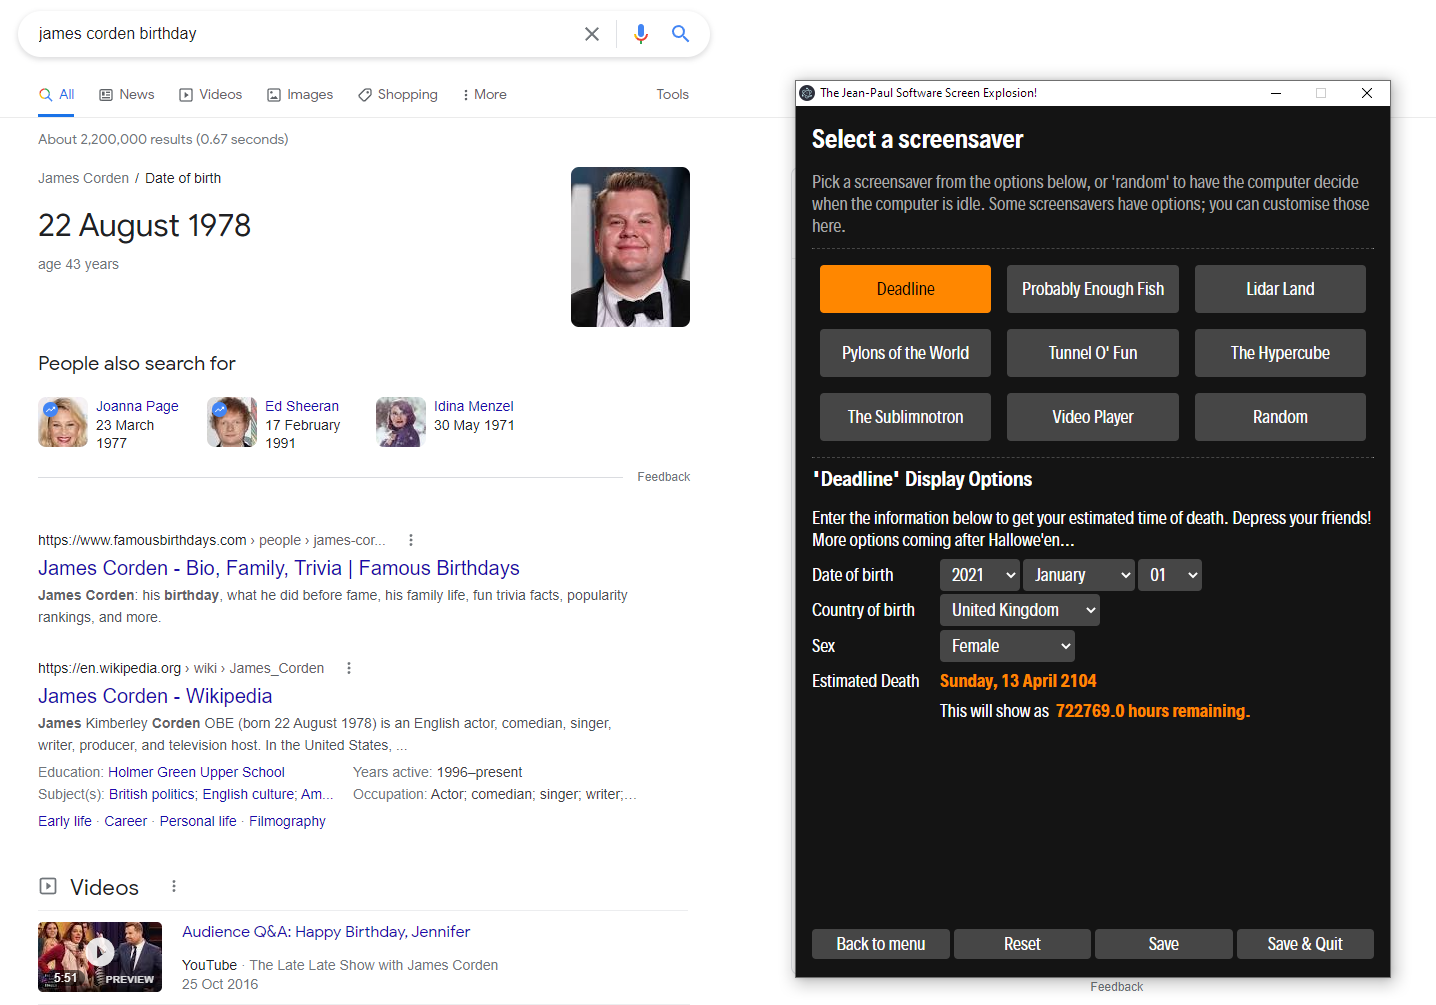Choose Pylons of the World screensaver
The width and height of the screenshot is (1436, 1005).
pyautogui.click(x=905, y=353)
